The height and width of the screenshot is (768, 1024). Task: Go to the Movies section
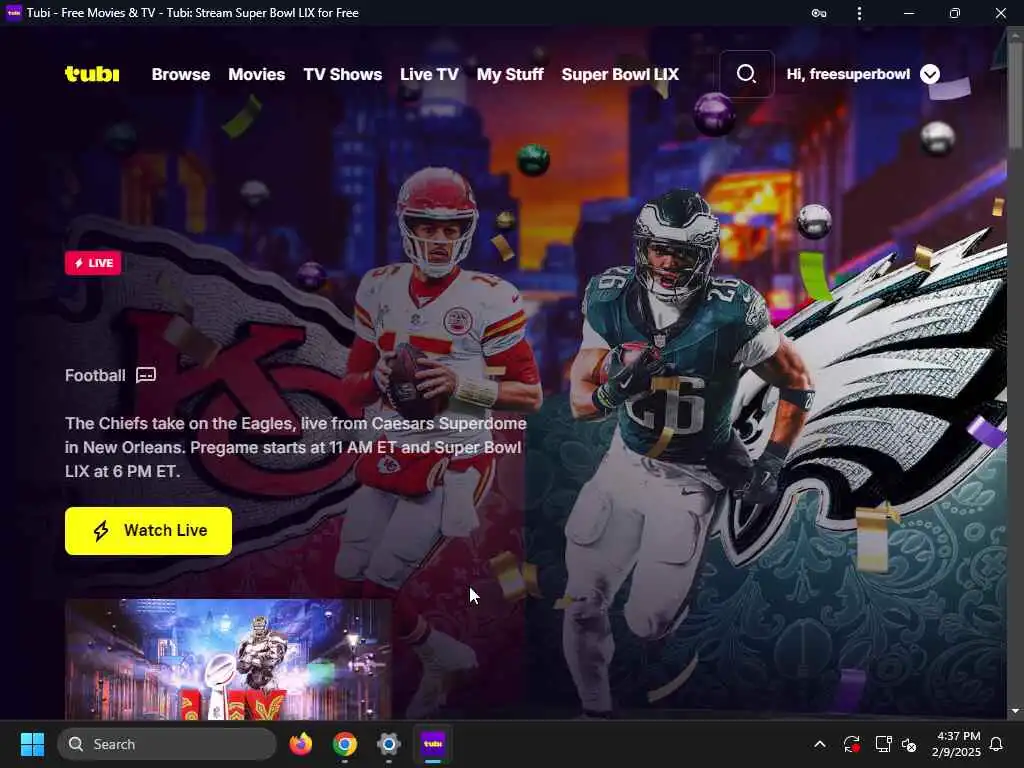(x=257, y=74)
